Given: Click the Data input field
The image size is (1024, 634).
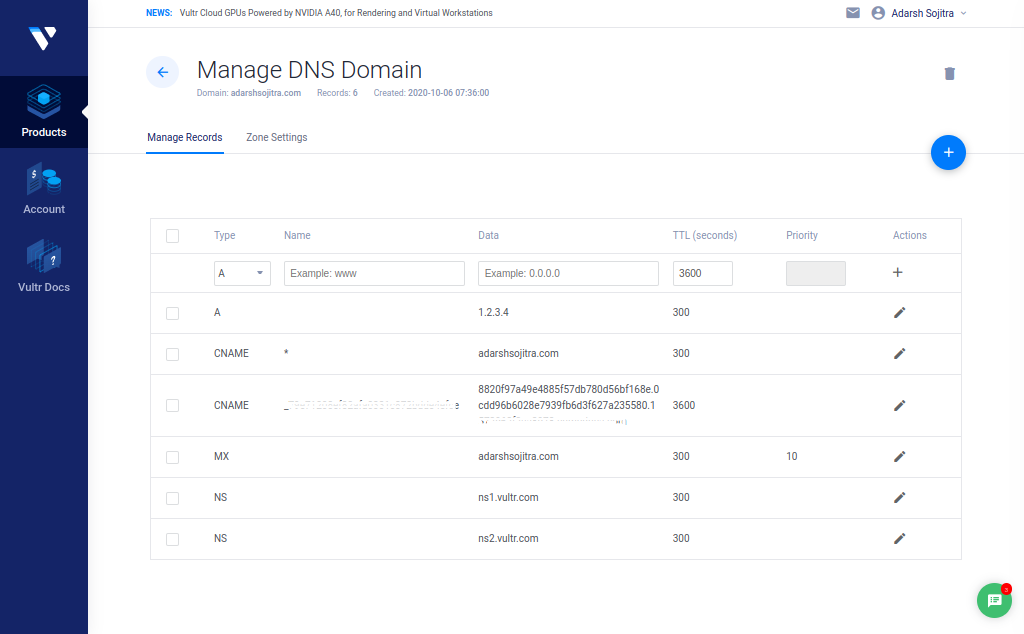Looking at the screenshot, I should (x=568, y=274).
